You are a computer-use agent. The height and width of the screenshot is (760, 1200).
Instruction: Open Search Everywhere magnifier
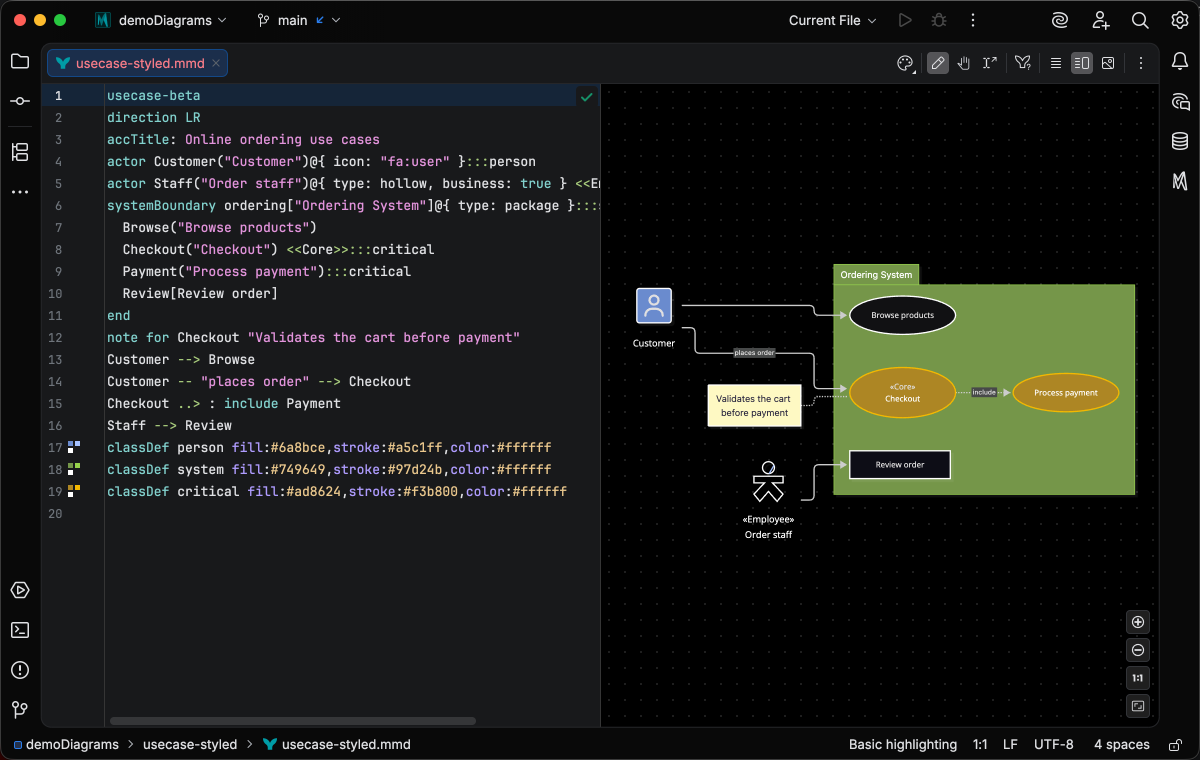pyautogui.click(x=1140, y=20)
